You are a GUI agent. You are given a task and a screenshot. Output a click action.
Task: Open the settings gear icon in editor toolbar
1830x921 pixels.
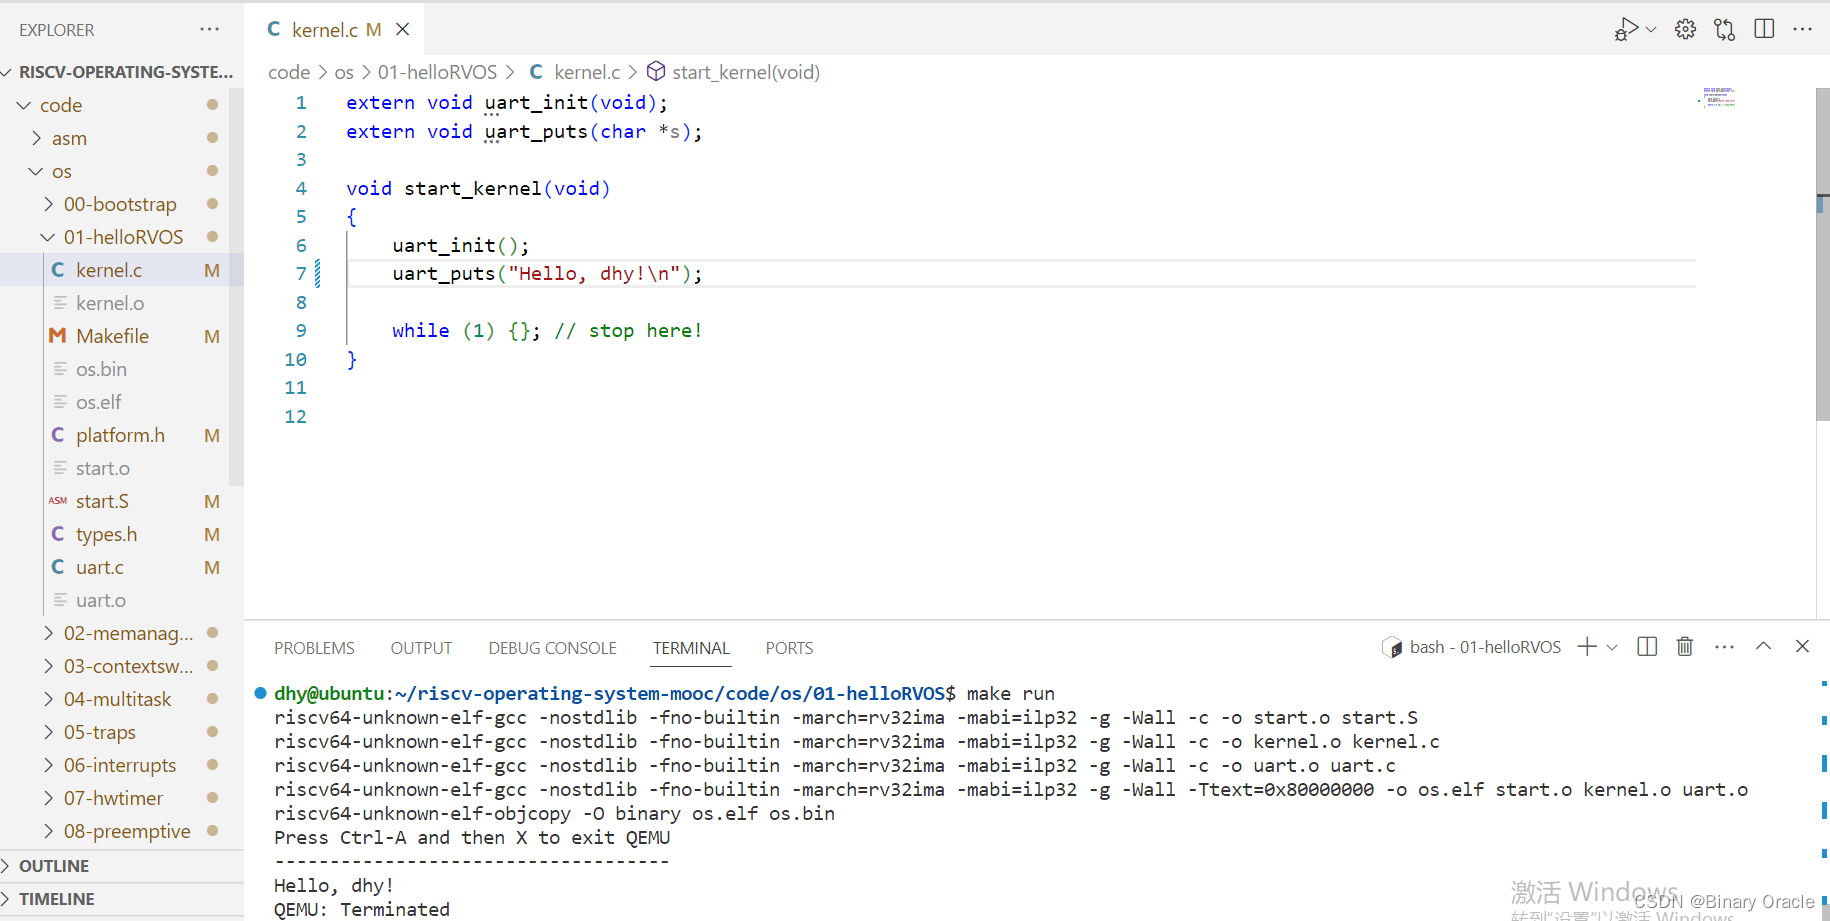click(1686, 30)
